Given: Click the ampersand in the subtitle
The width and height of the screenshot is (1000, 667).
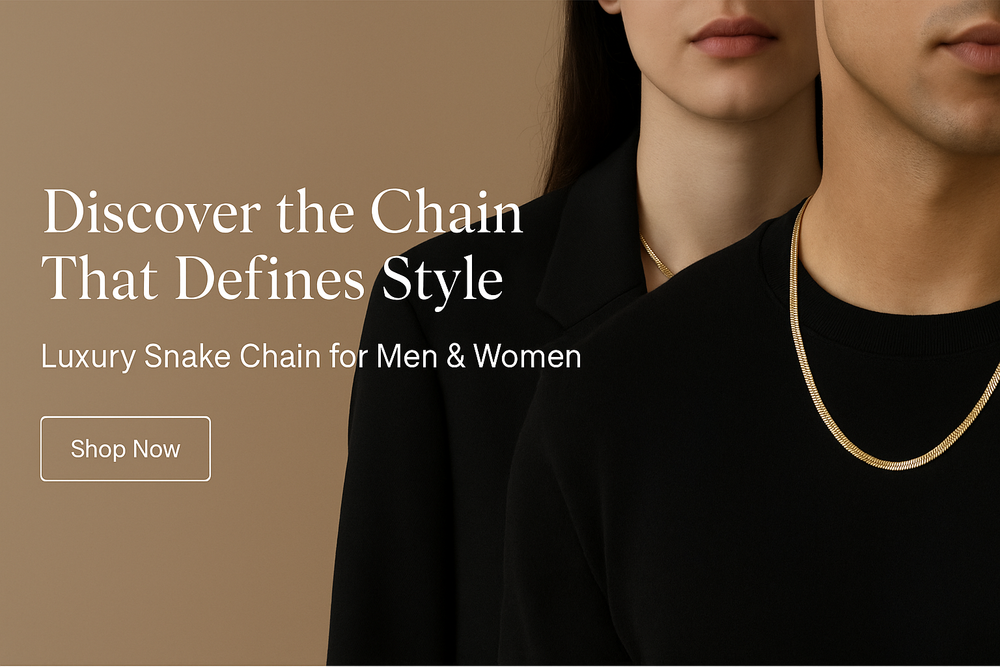Looking at the screenshot, I should tap(456, 356).
